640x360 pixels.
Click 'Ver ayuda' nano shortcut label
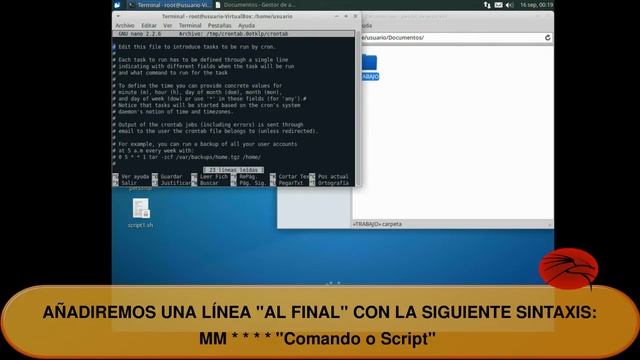tap(135, 177)
